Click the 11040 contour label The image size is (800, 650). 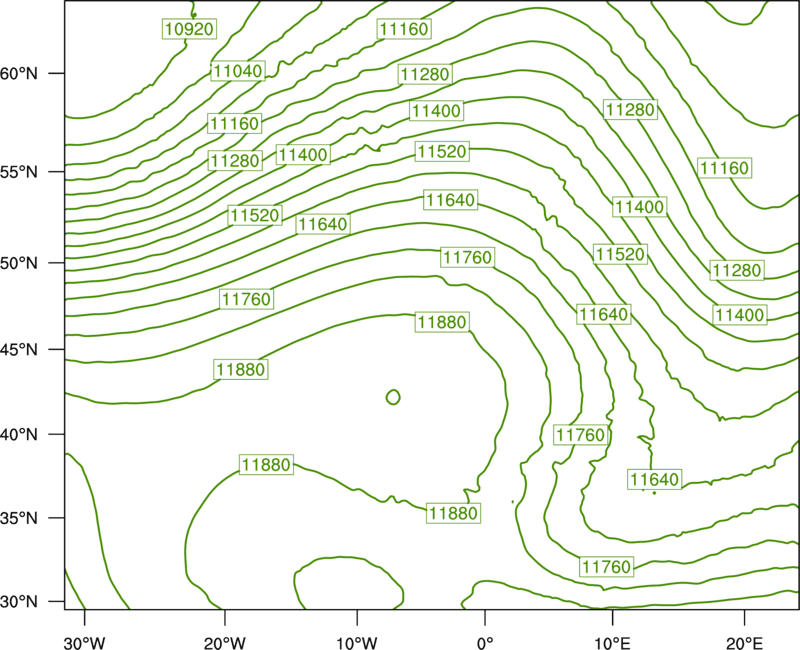(x=238, y=71)
